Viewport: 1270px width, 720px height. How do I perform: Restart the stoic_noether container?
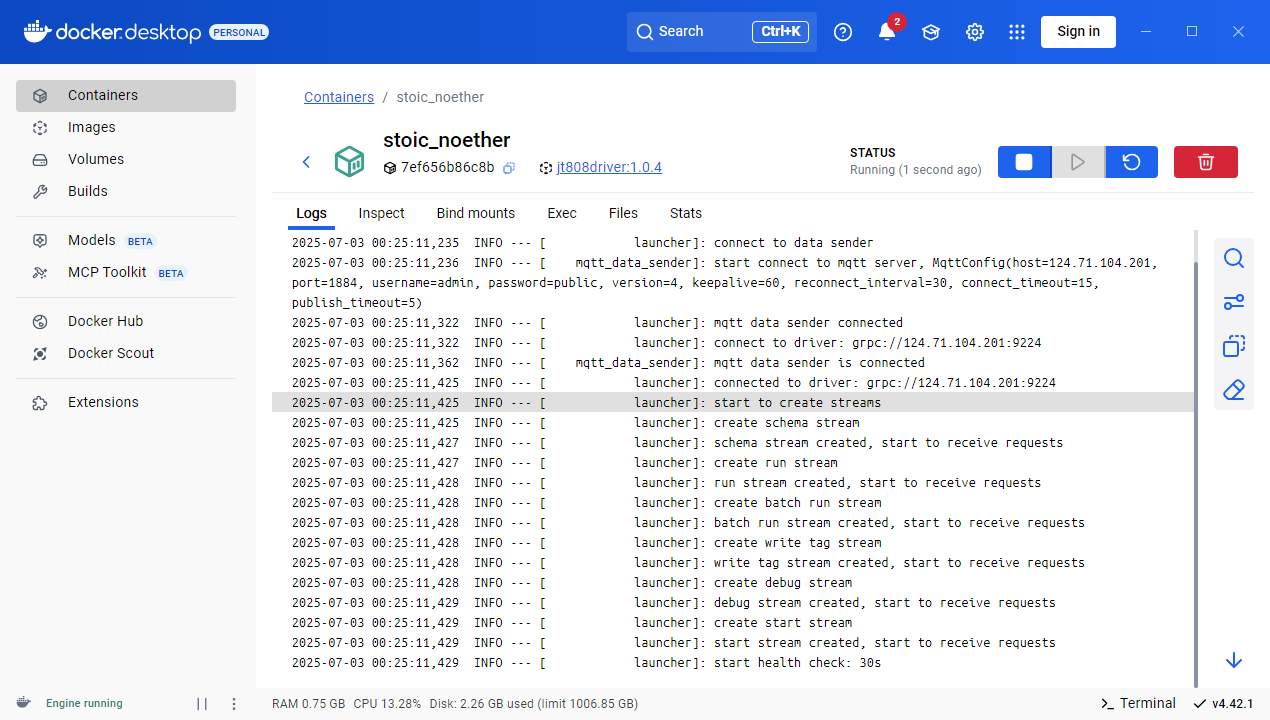coord(1132,162)
